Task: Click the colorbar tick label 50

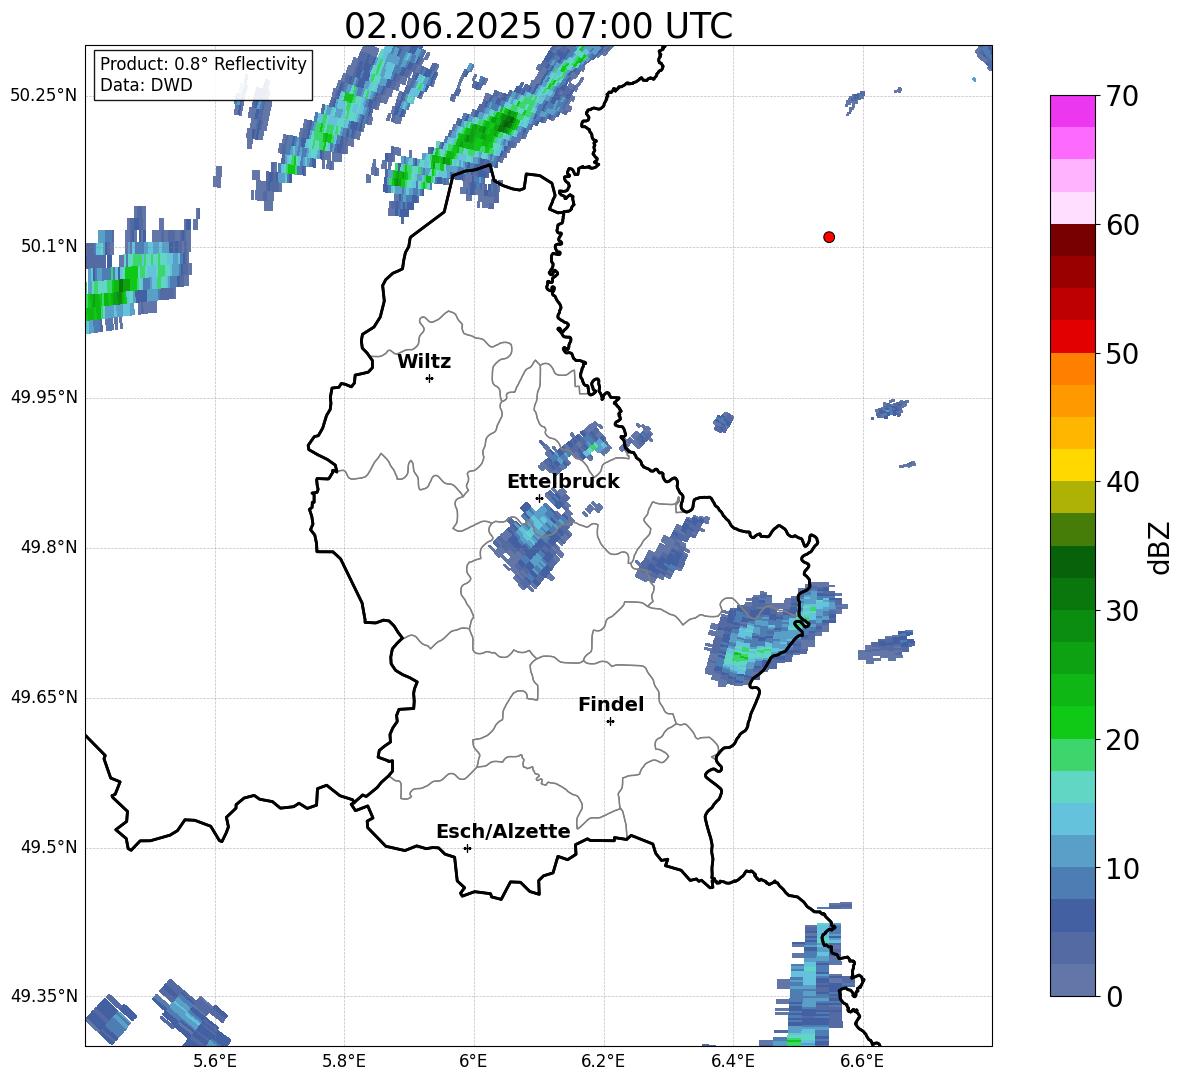Action: (1123, 354)
